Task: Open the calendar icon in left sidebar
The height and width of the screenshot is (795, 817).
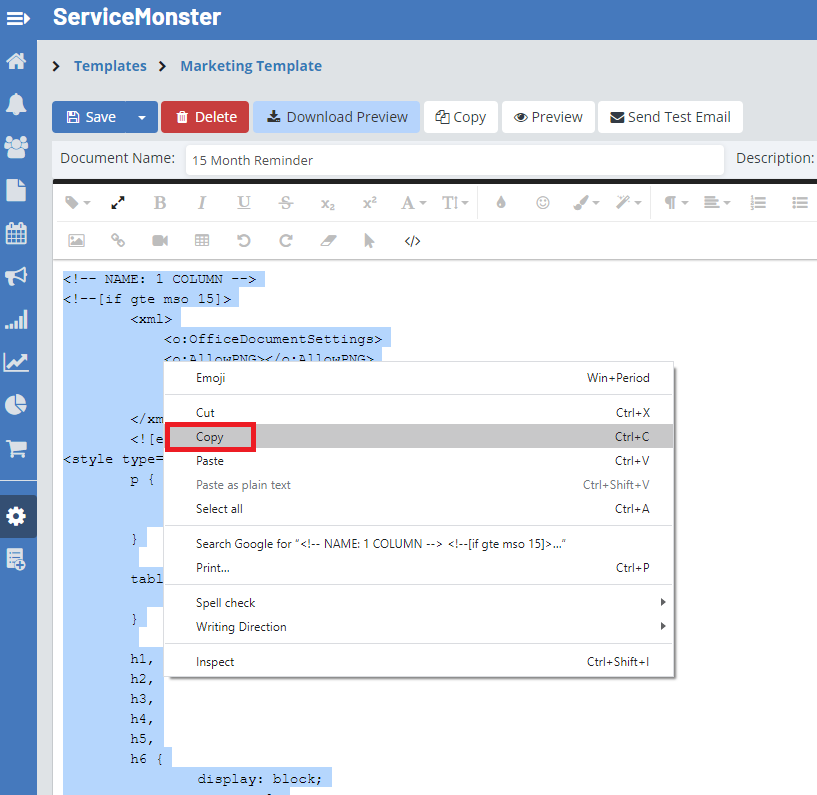Action: pyautogui.click(x=16, y=233)
